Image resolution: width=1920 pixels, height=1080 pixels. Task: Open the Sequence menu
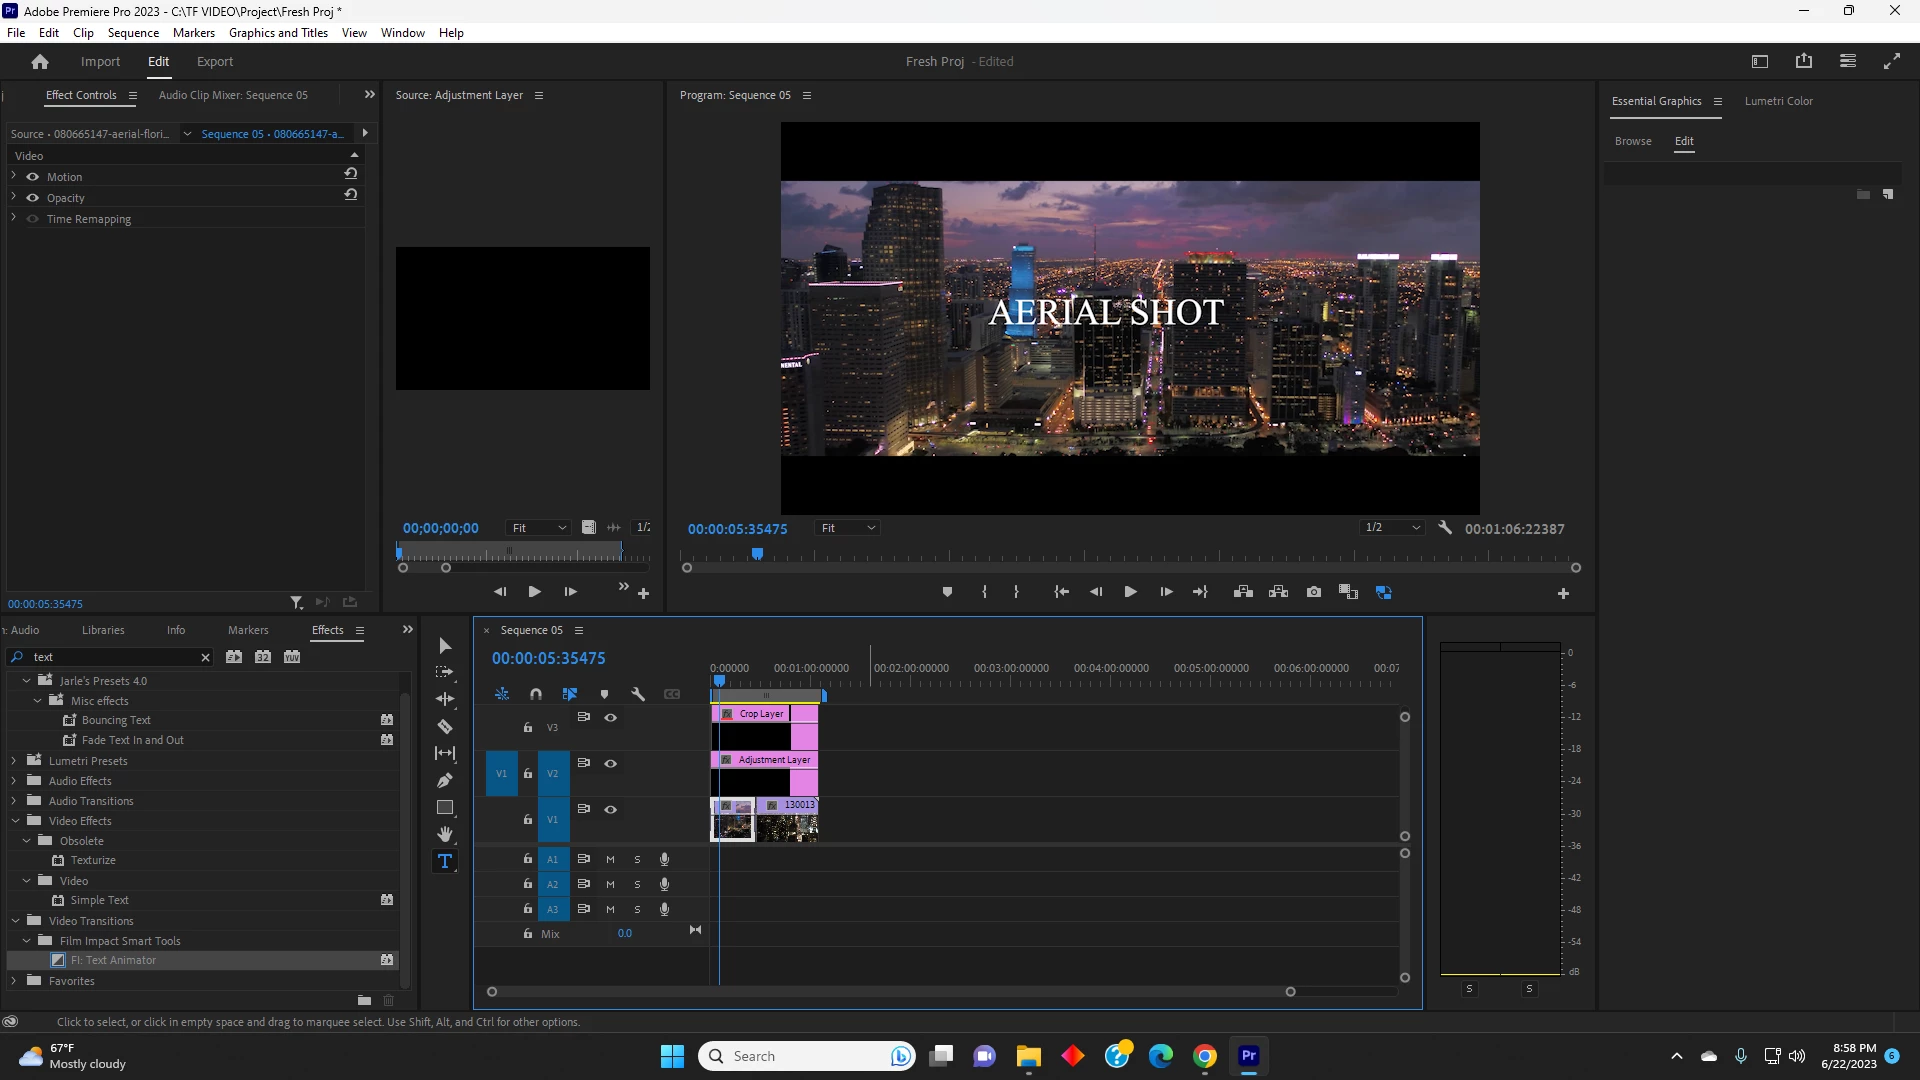(x=133, y=33)
